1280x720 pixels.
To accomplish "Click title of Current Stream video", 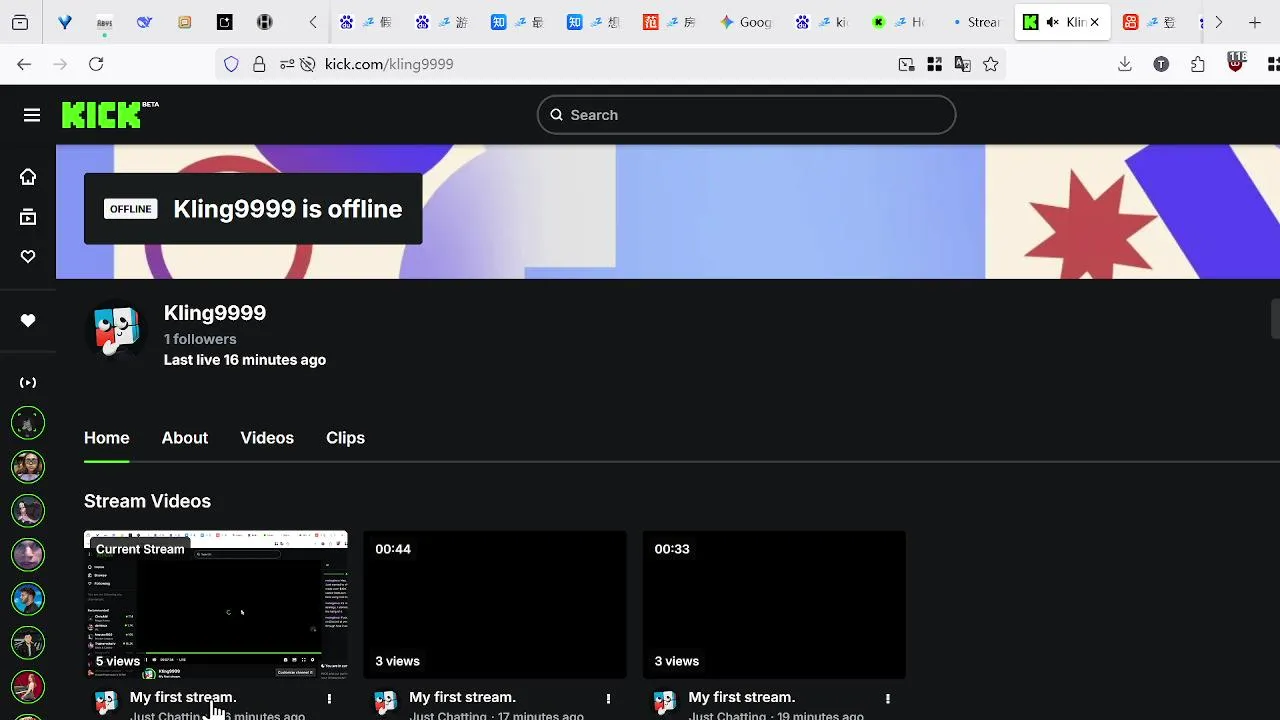I will point(183,697).
